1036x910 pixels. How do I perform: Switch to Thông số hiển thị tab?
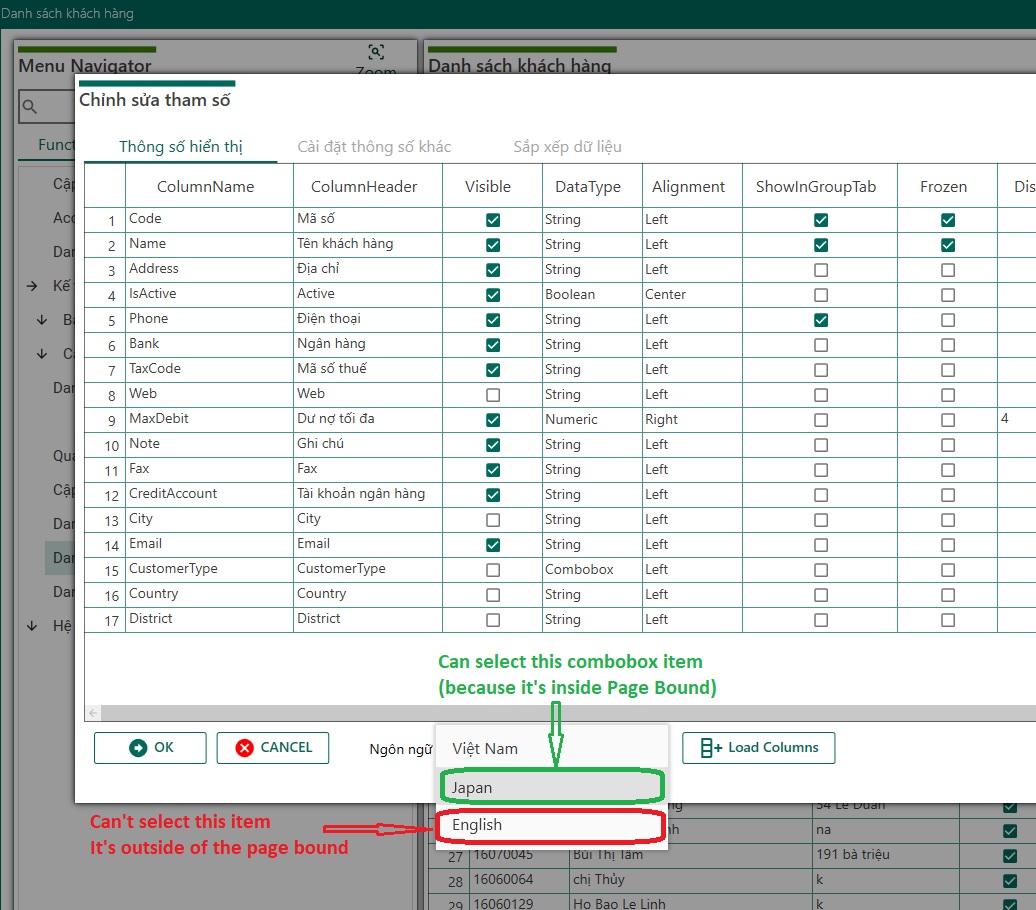click(180, 147)
